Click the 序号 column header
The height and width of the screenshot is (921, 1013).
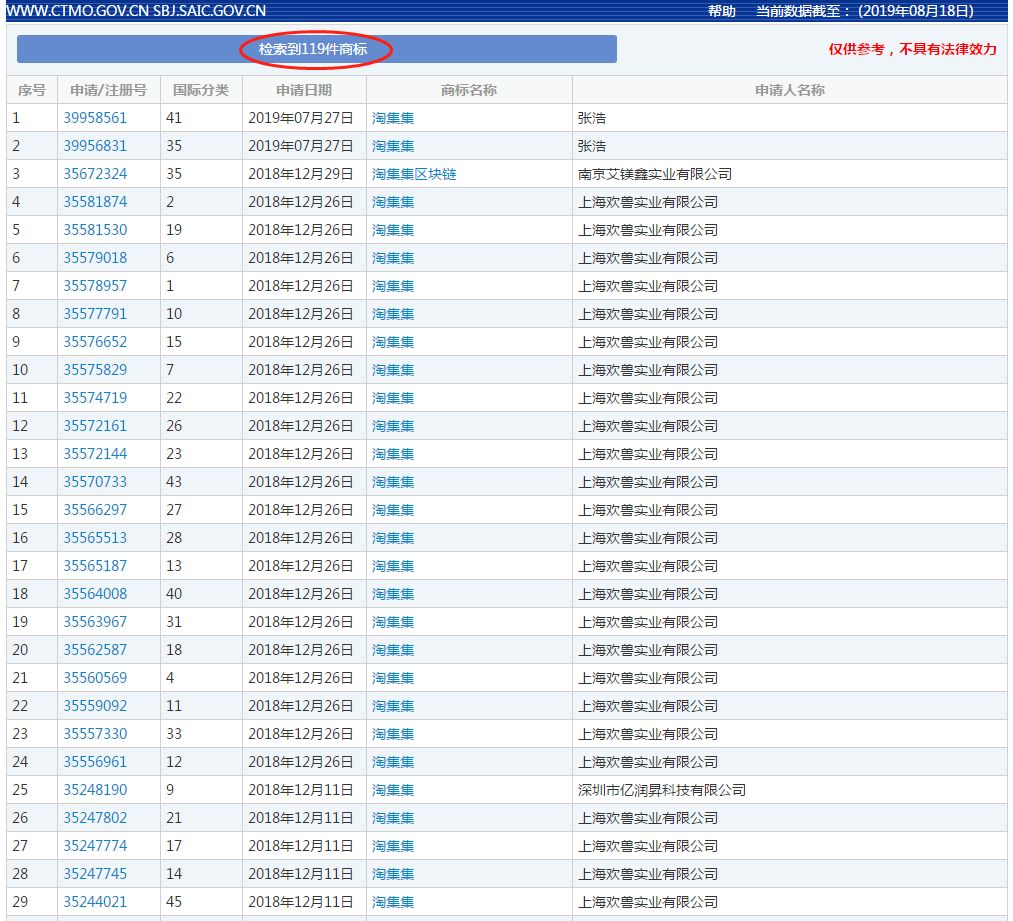tap(32, 90)
